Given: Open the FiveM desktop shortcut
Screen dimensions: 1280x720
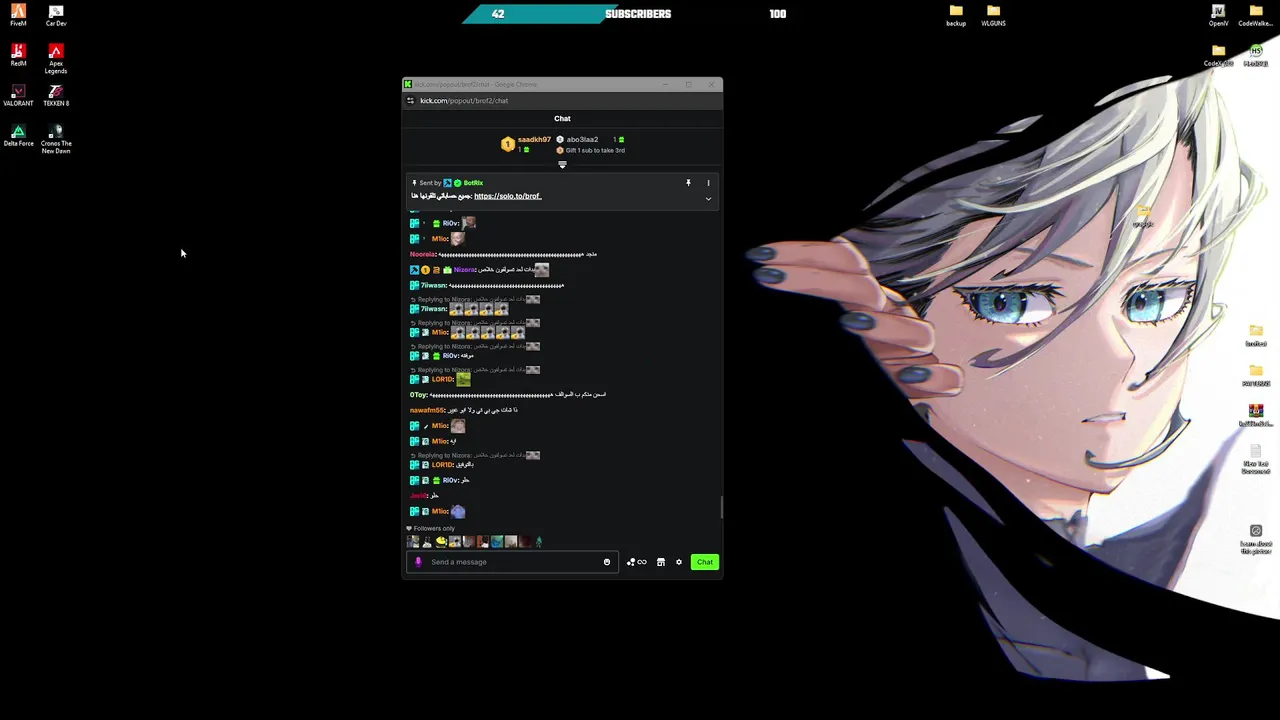Looking at the screenshot, I should [x=18, y=15].
